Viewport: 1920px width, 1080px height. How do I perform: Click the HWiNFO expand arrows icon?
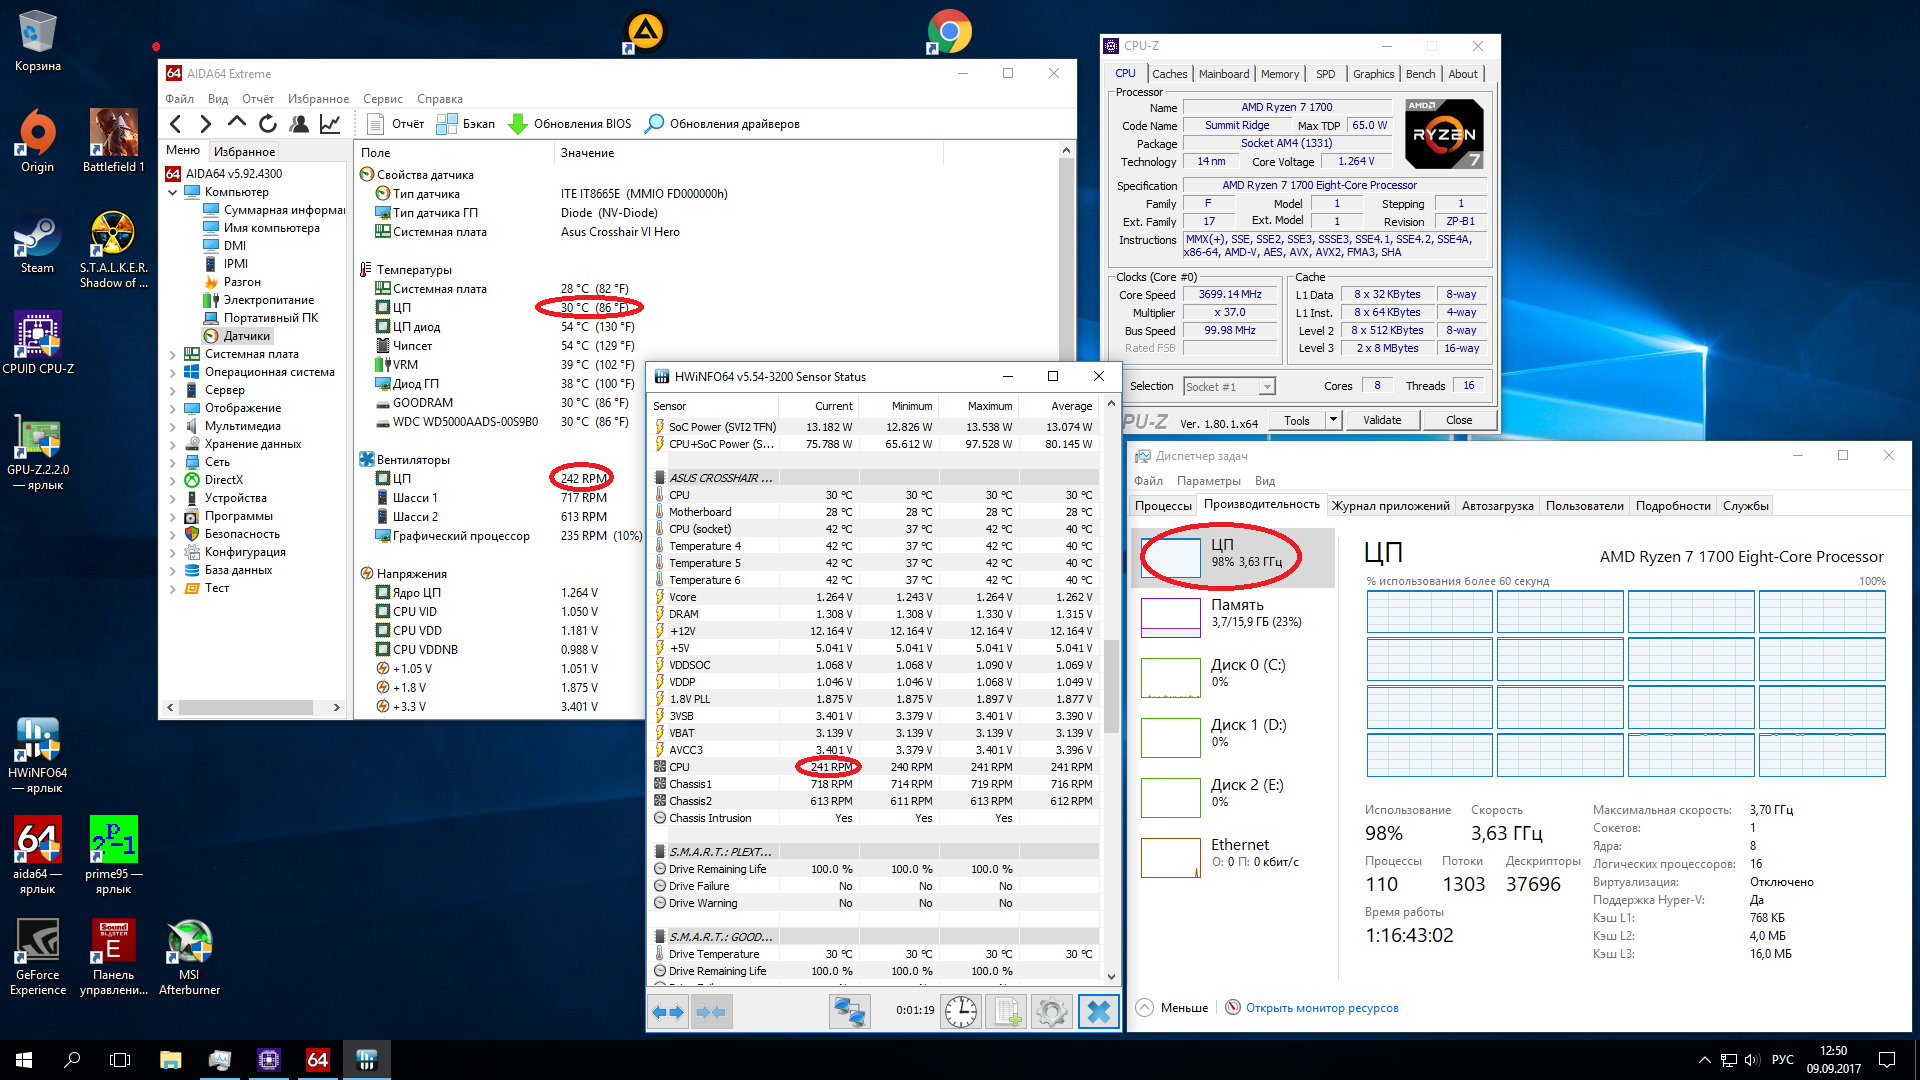click(668, 1011)
